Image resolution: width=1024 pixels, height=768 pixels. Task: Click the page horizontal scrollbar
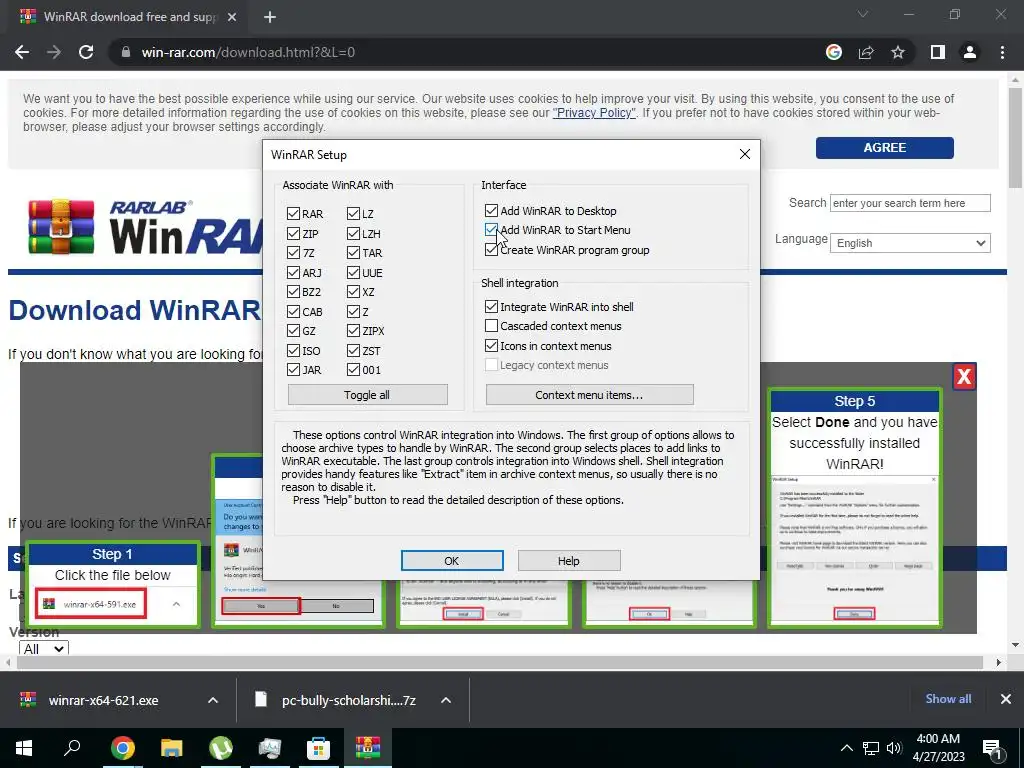pos(500,662)
